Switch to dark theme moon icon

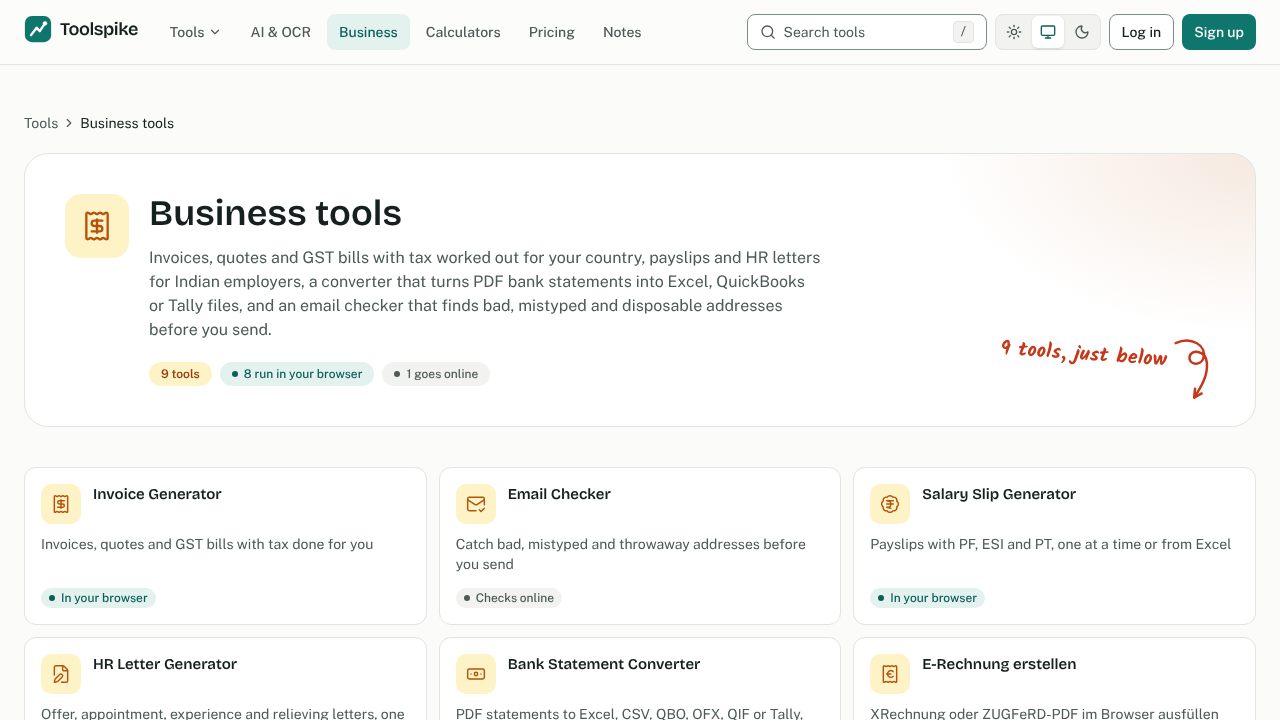click(x=1082, y=32)
